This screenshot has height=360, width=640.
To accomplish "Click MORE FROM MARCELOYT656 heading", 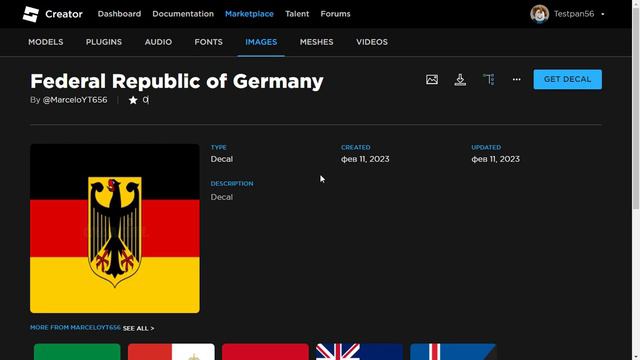I will coord(75,327).
